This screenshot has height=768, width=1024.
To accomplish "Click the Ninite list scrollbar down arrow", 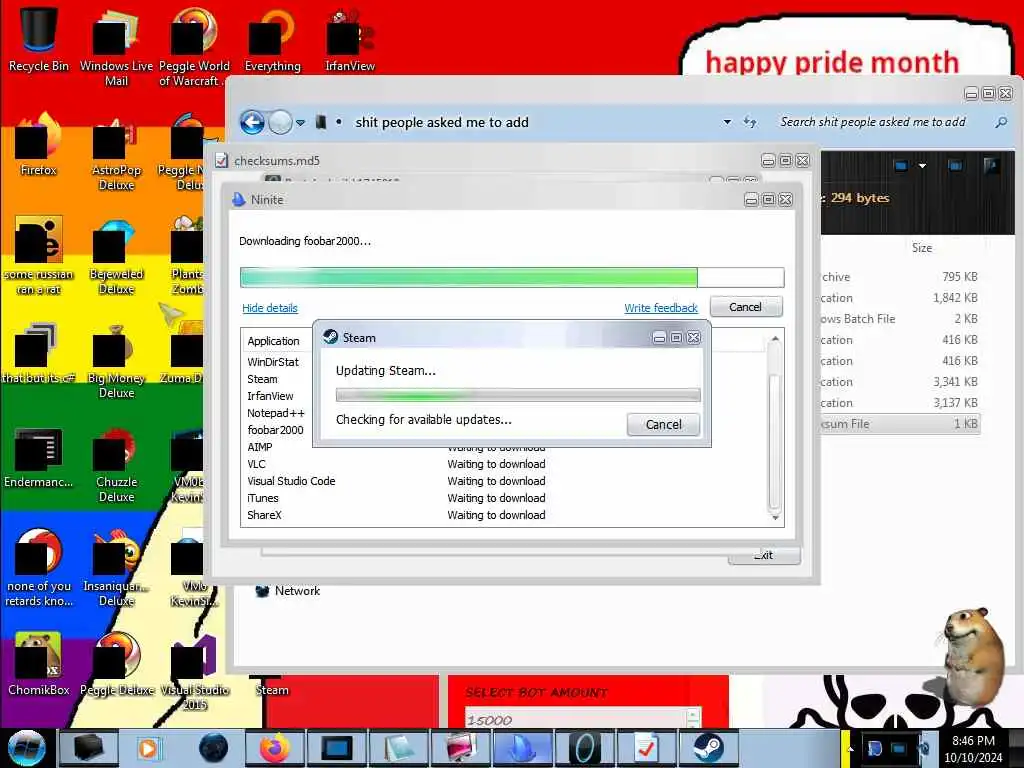I will tap(775, 517).
